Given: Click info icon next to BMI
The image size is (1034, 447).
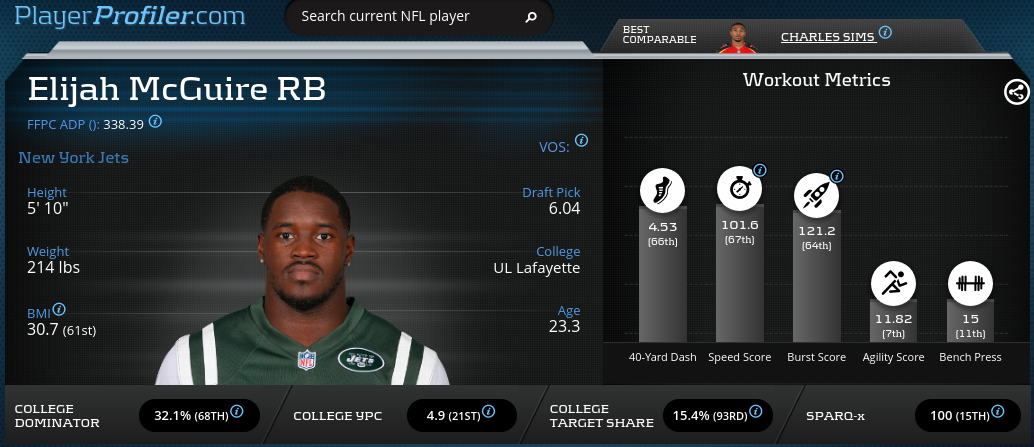Looking at the screenshot, I should coord(59,310).
